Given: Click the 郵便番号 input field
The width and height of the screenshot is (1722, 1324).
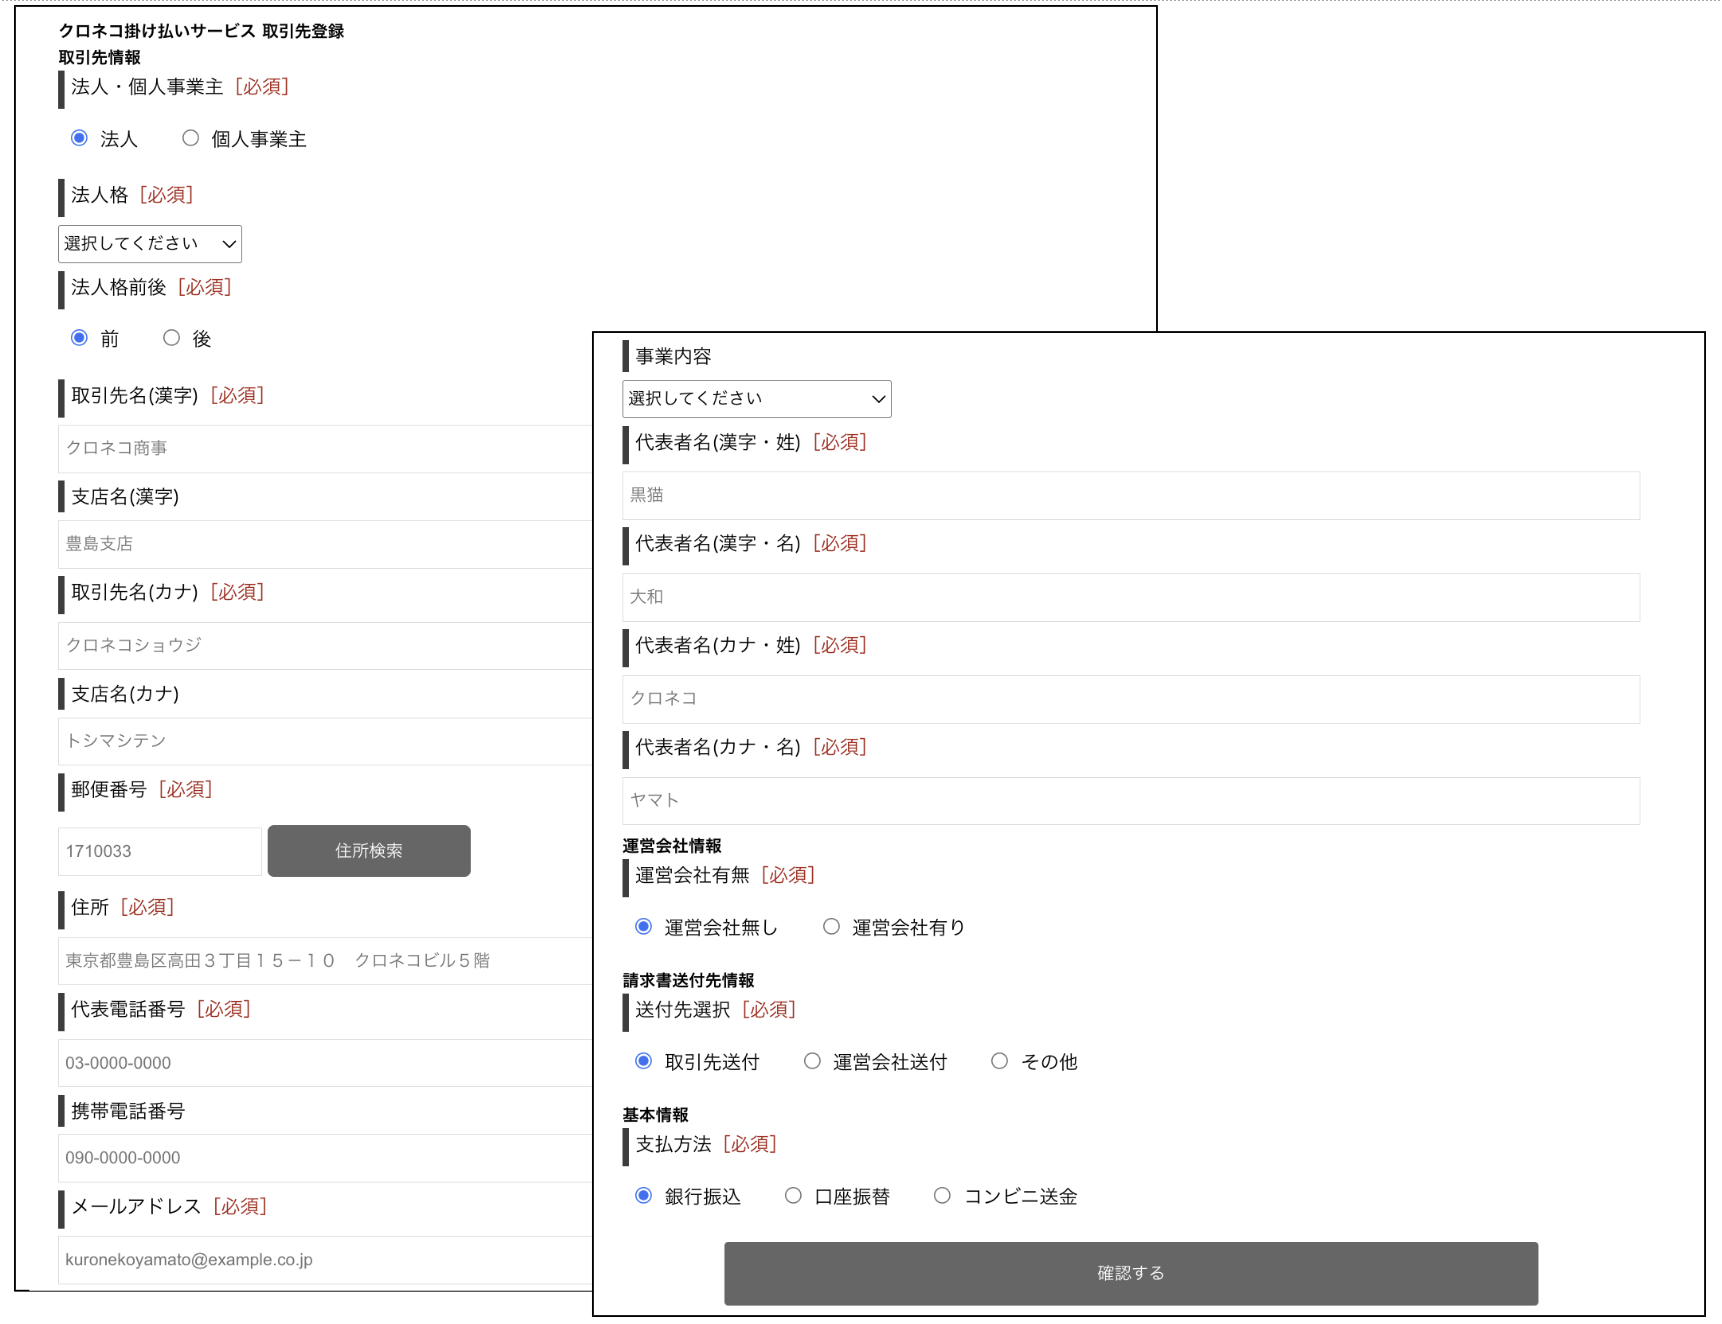Looking at the screenshot, I should (x=160, y=851).
